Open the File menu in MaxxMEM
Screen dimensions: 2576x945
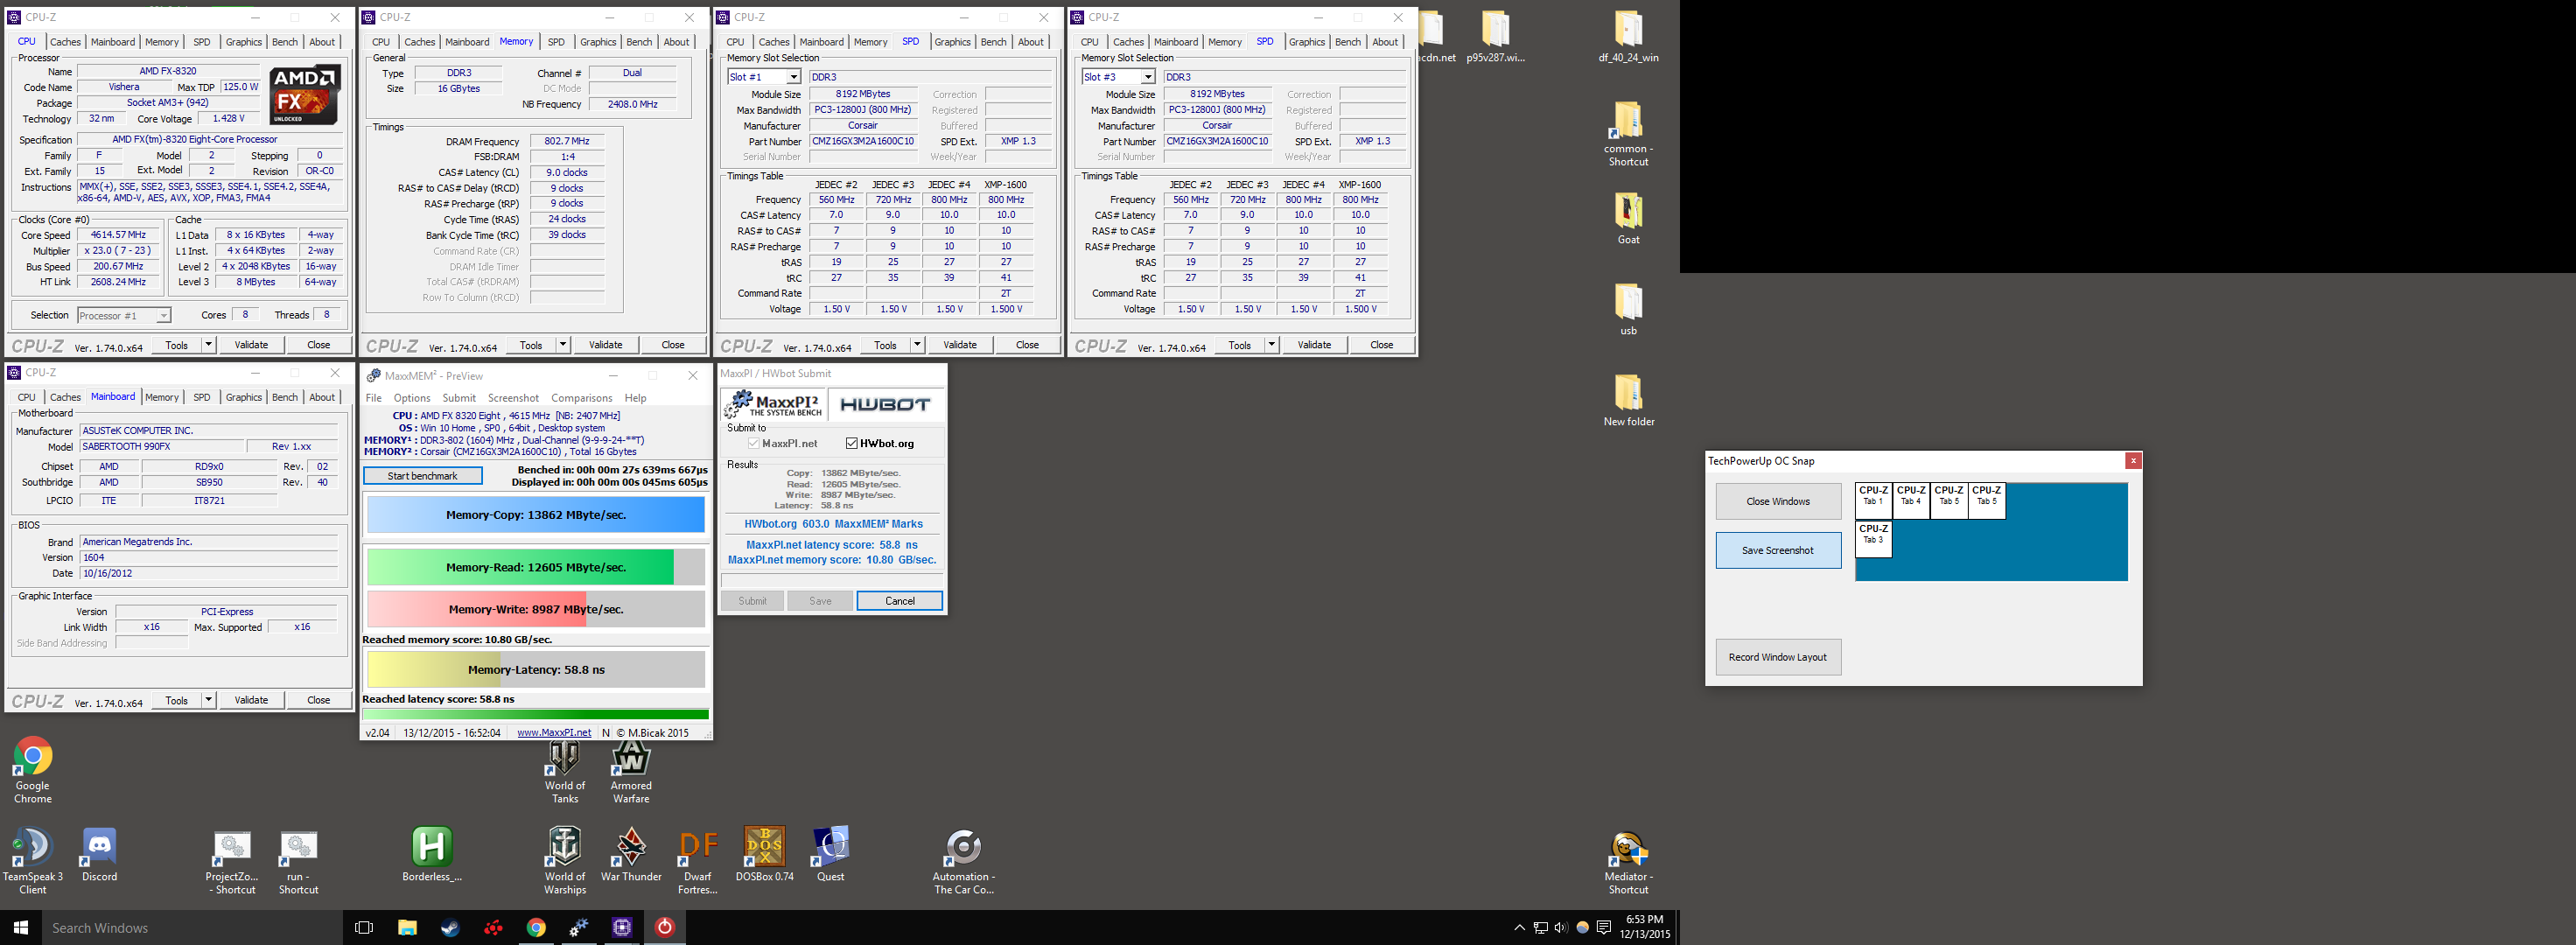click(x=373, y=398)
